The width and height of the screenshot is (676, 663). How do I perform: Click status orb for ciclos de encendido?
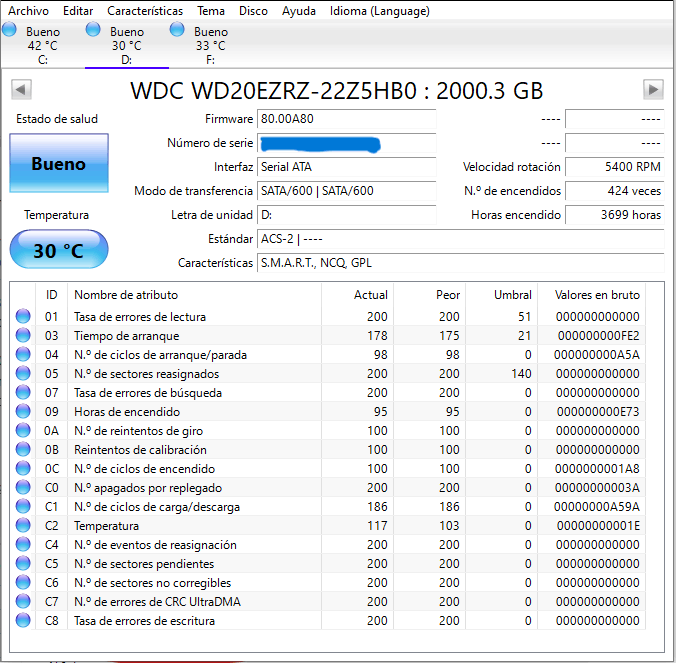(x=23, y=468)
